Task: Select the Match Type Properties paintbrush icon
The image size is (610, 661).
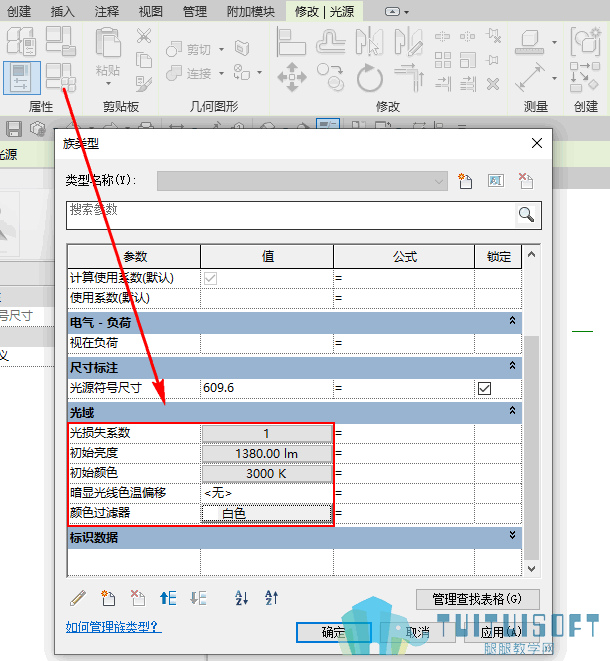Action: tap(144, 83)
